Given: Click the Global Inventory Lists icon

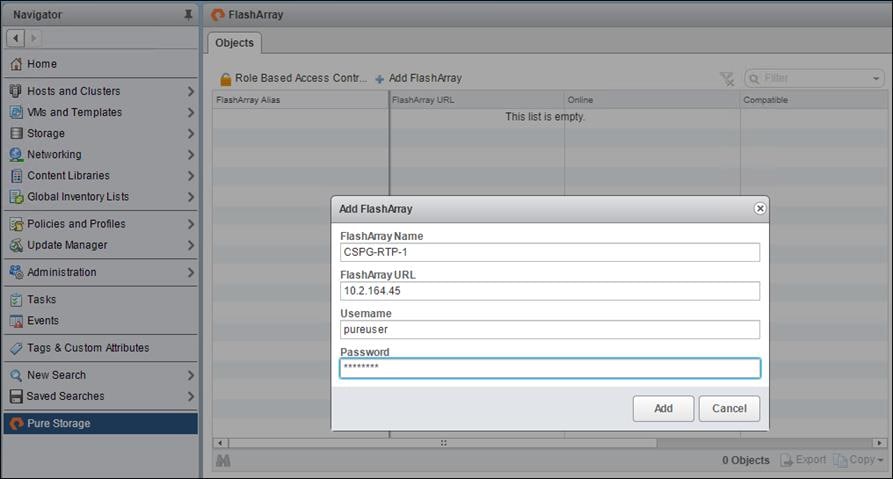Looking at the screenshot, I should tap(17, 197).
